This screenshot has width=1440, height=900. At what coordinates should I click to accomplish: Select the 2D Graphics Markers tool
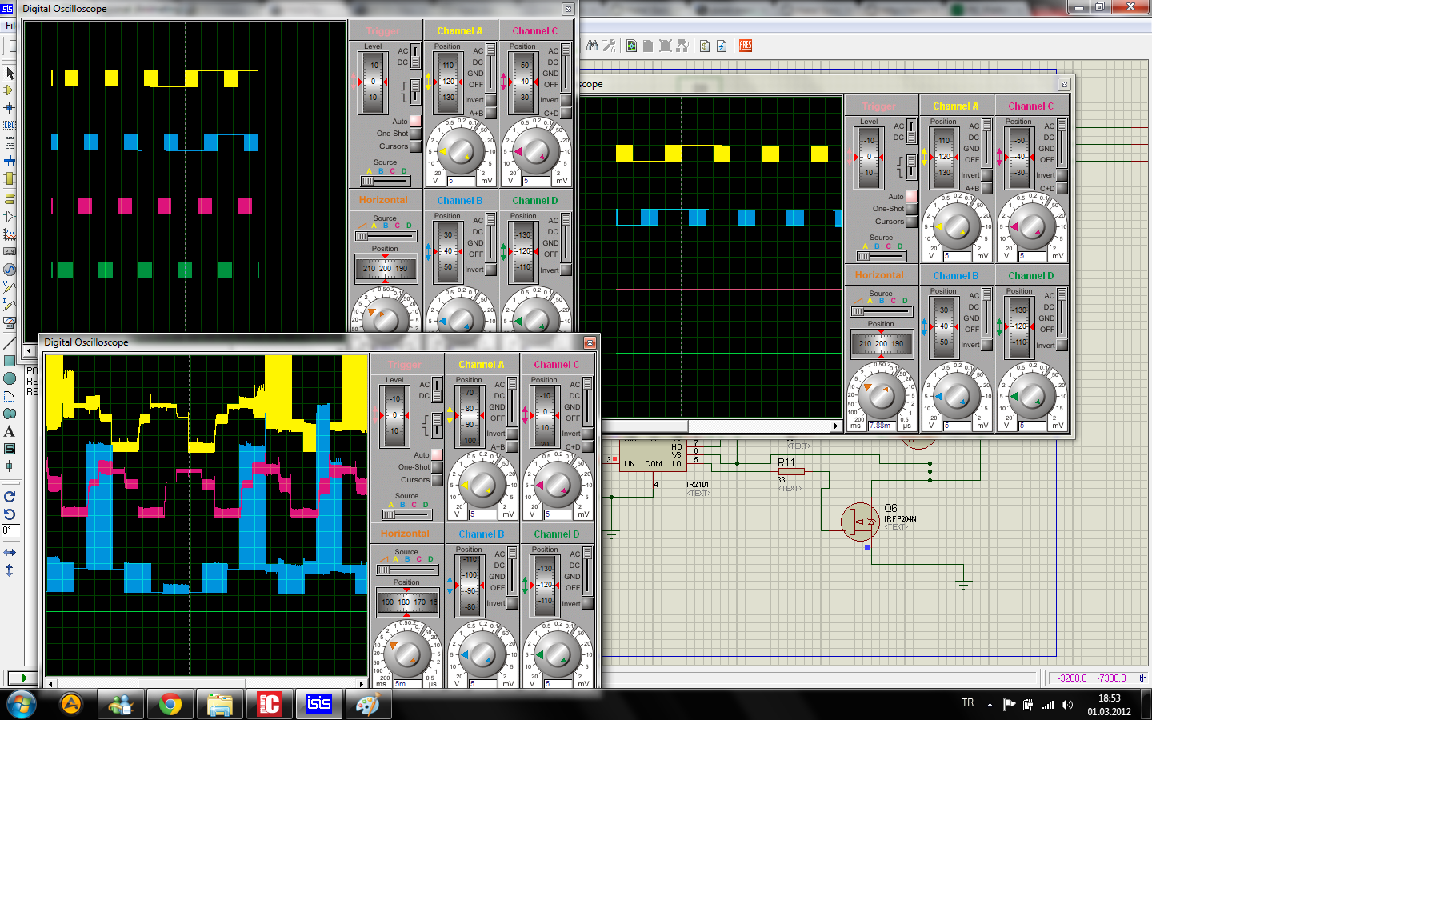tap(9, 466)
